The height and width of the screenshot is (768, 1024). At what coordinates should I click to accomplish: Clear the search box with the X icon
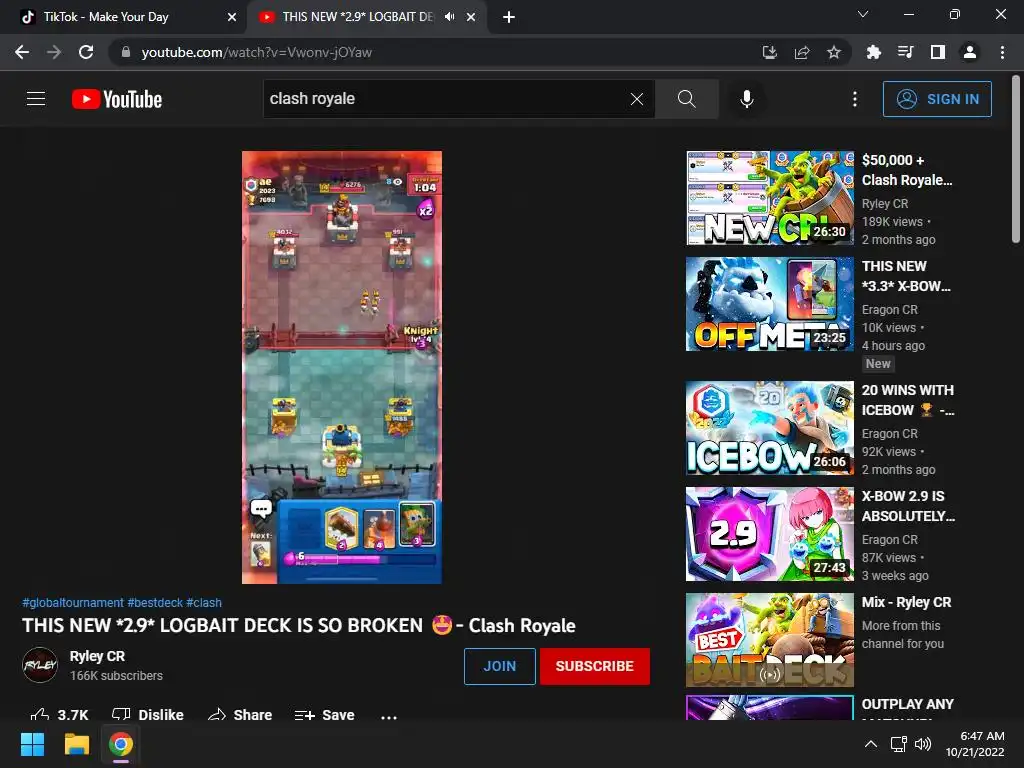tap(637, 99)
